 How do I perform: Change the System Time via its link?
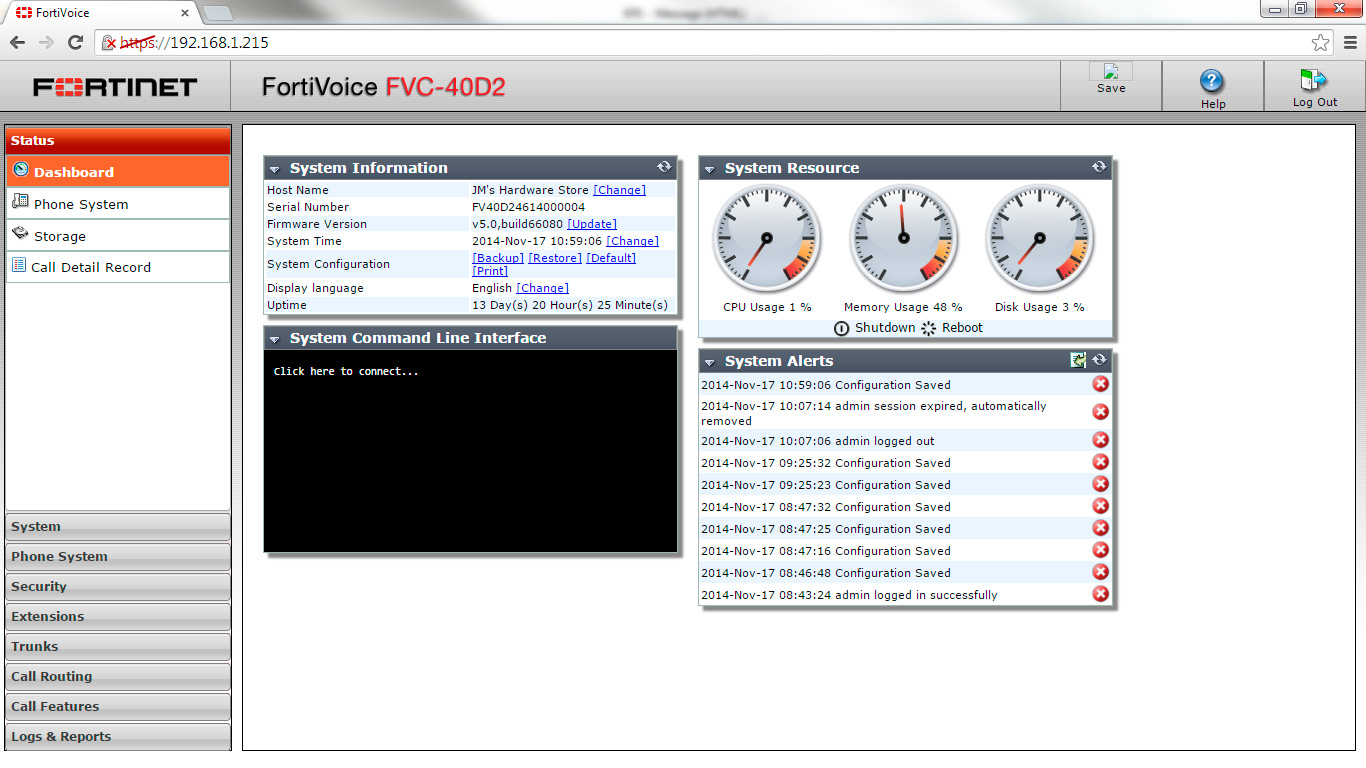[x=632, y=241]
